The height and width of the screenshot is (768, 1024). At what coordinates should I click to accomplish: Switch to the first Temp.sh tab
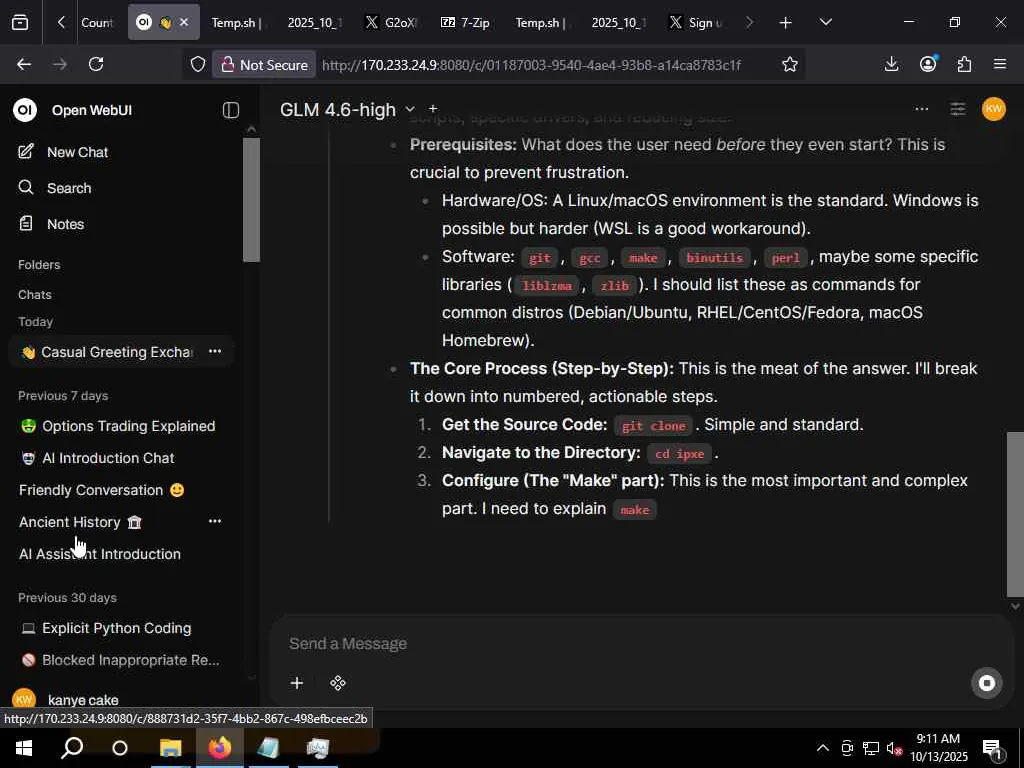(236, 22)
